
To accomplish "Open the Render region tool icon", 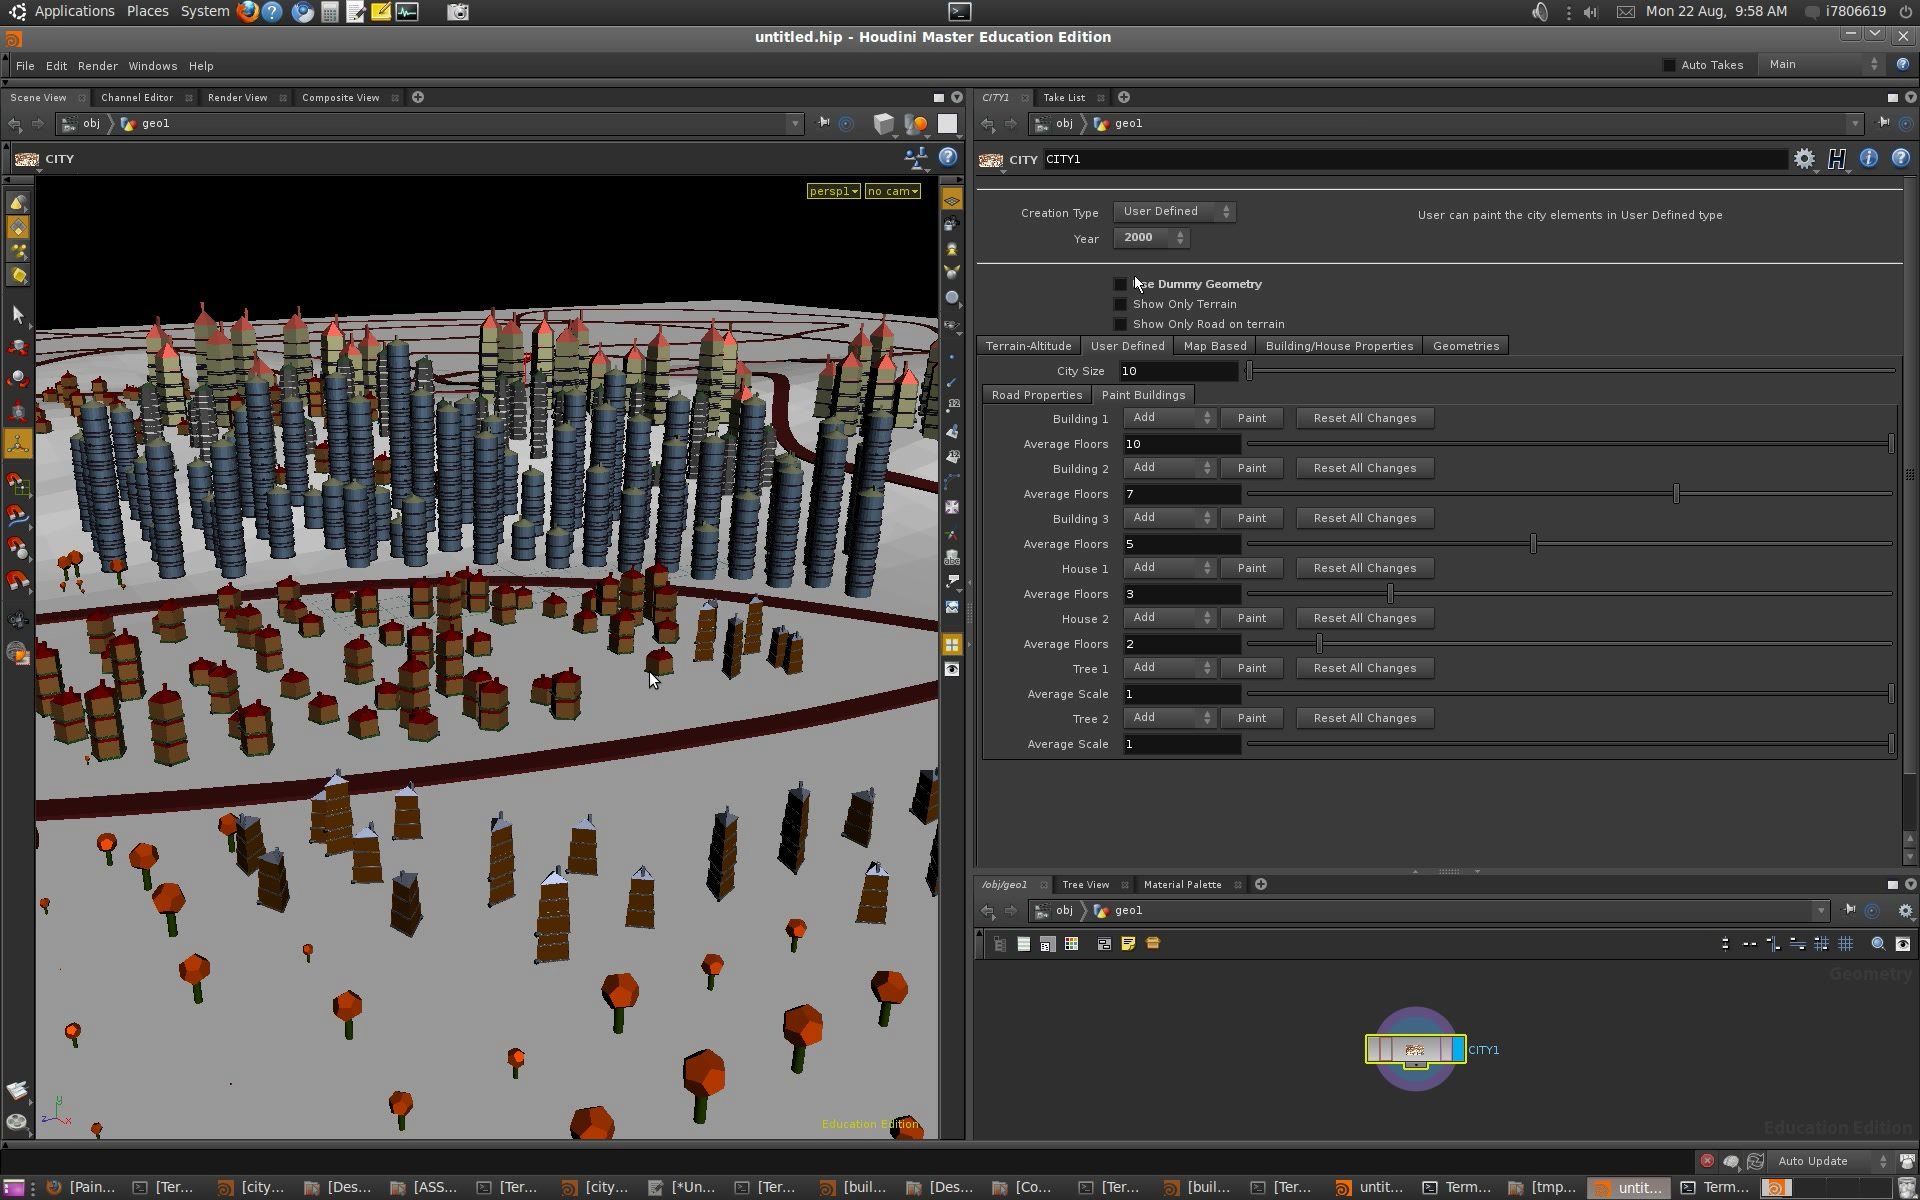I will 18,653.
